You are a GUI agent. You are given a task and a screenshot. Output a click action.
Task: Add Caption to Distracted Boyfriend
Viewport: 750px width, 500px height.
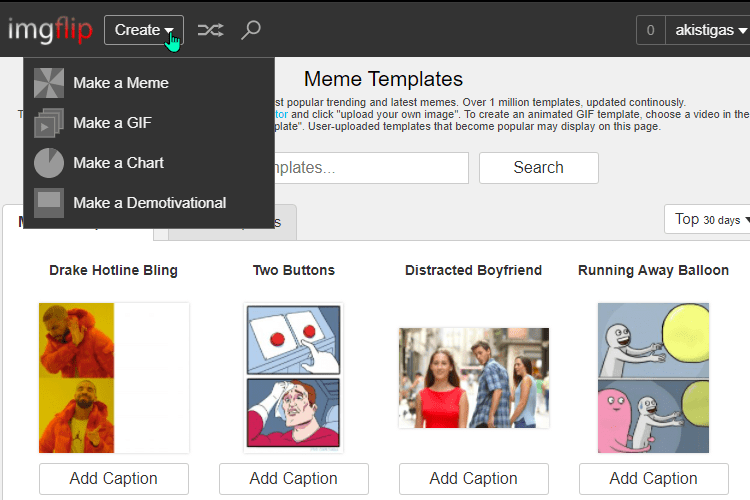click(474, 478)
